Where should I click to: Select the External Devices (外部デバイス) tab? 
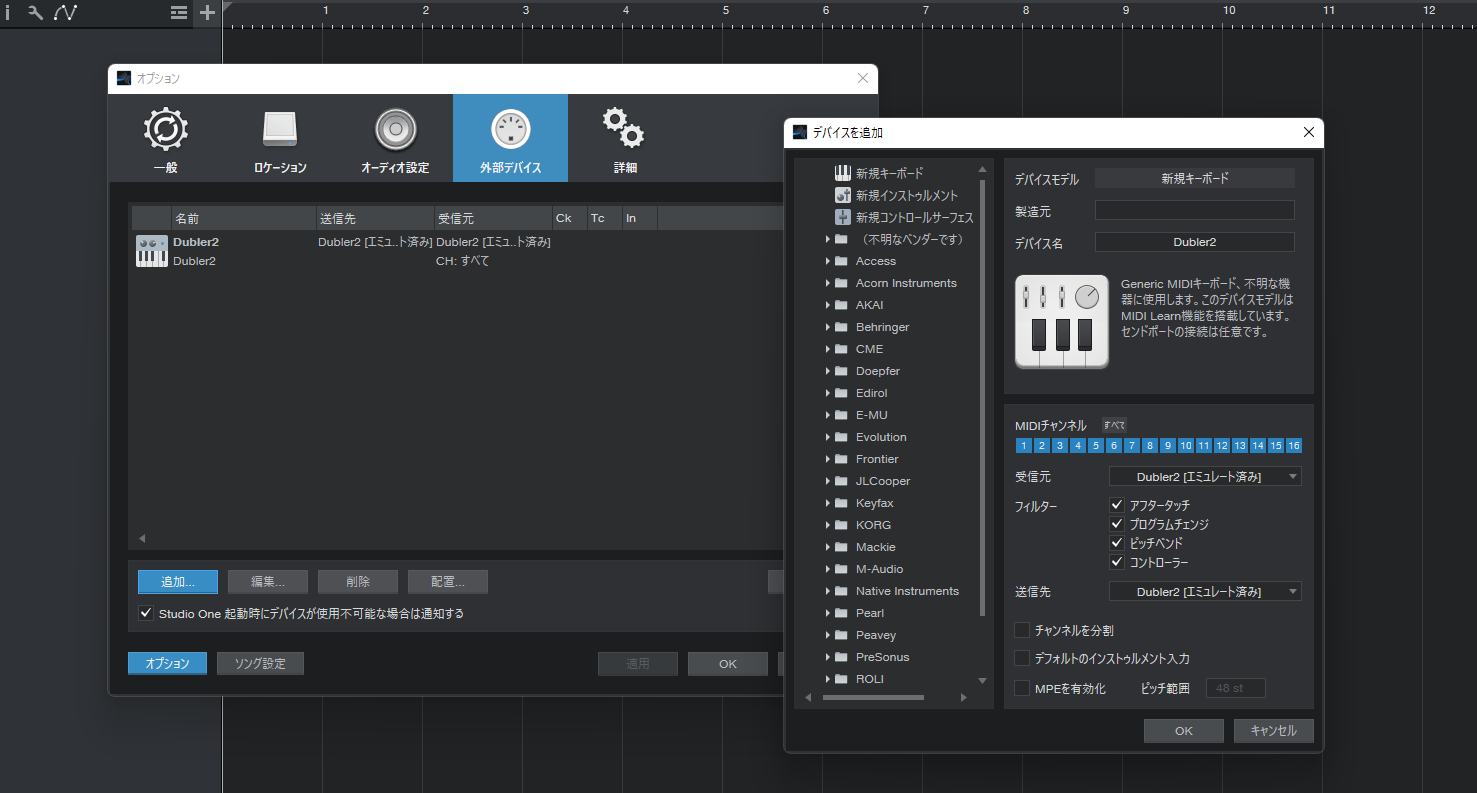pyautogui.click(x=510, y=138)
